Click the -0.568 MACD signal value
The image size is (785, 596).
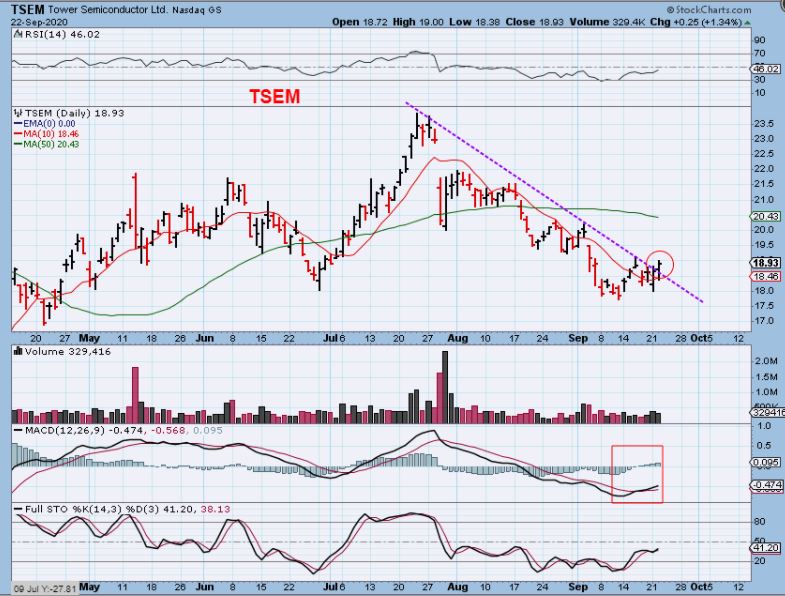168,430
